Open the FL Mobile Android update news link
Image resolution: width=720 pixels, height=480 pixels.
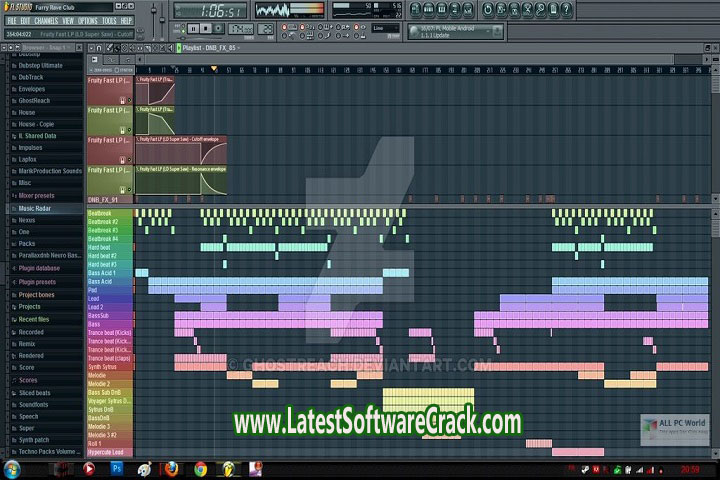[x=448, y=32]
